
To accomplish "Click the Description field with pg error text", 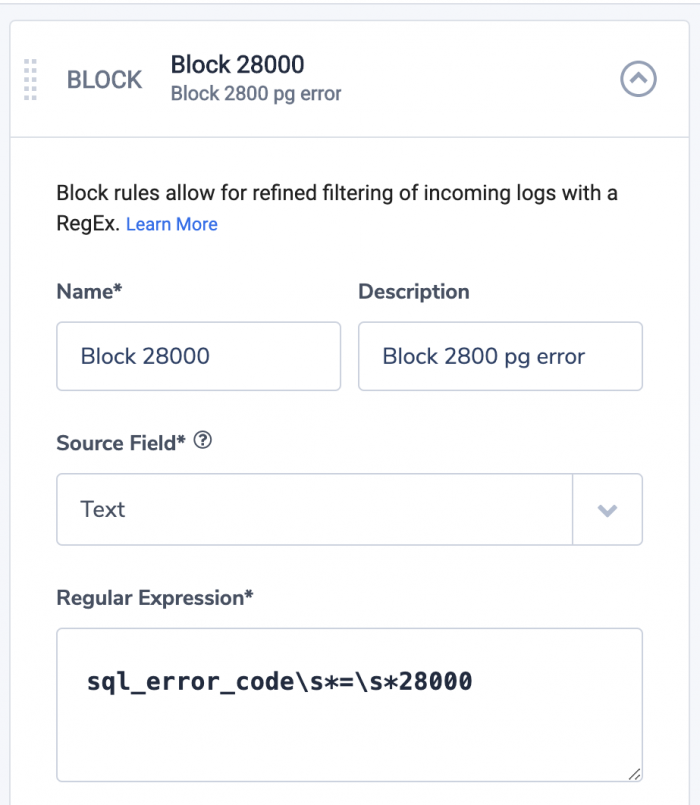I will (500, 356).
